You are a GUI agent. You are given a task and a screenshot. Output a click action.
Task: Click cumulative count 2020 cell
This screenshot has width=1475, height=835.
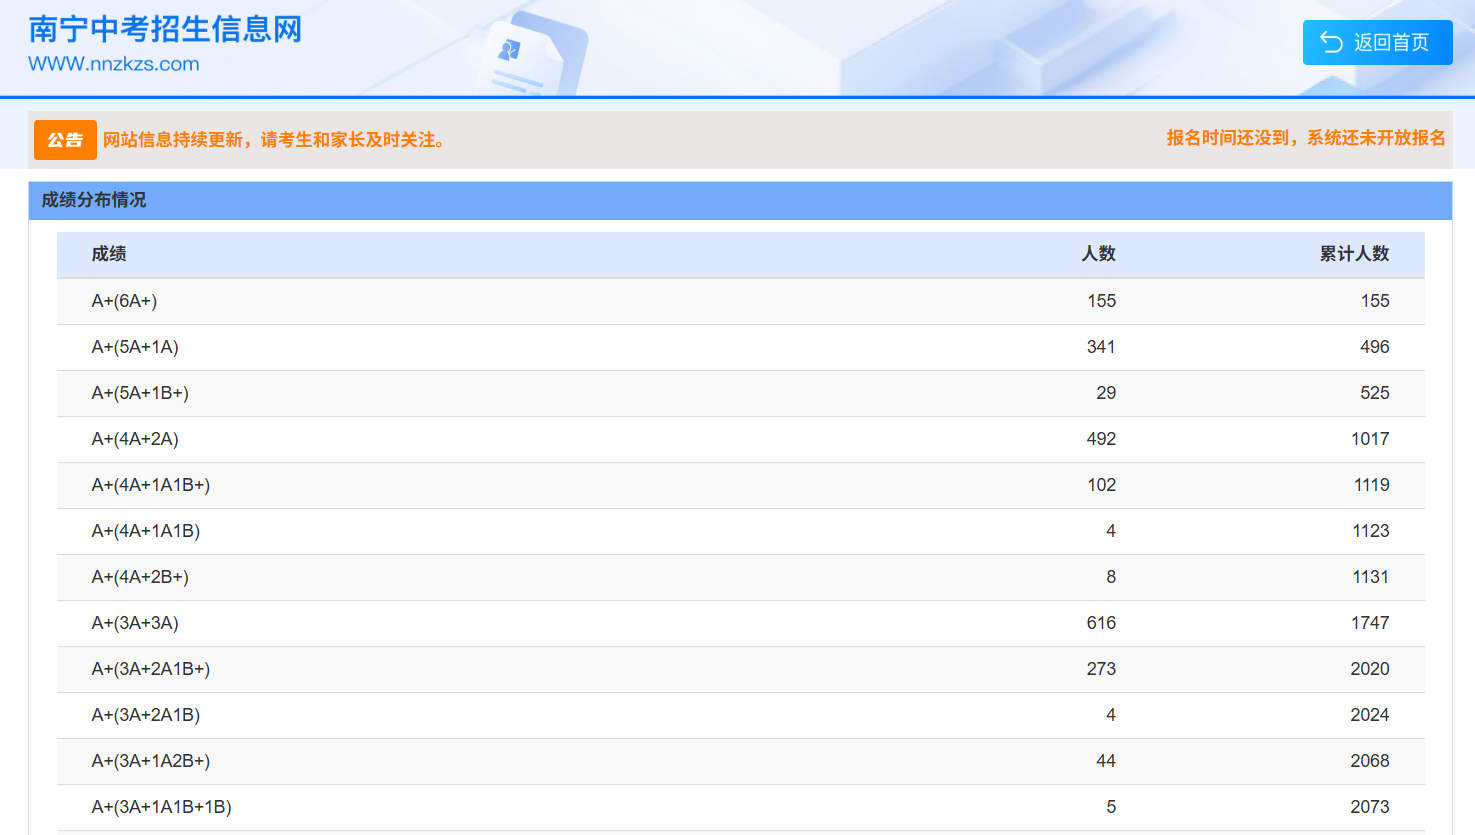click(x=1370, y=669)
